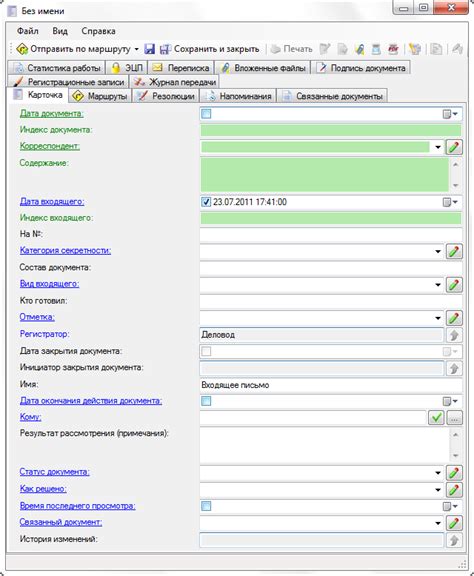
Task: Click the Категория секретности link label
Action: pyautogui.click(x=65, y=251)
